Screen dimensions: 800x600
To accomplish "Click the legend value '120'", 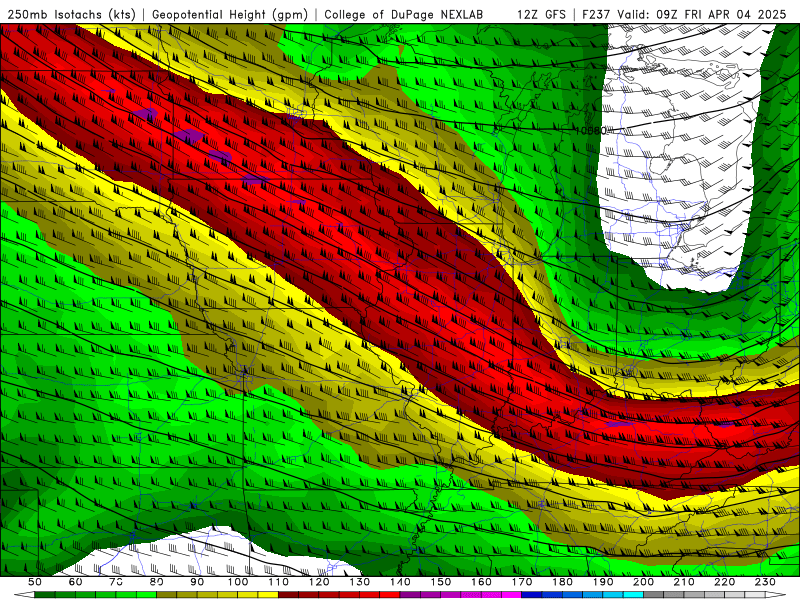I will click(319, 582).
